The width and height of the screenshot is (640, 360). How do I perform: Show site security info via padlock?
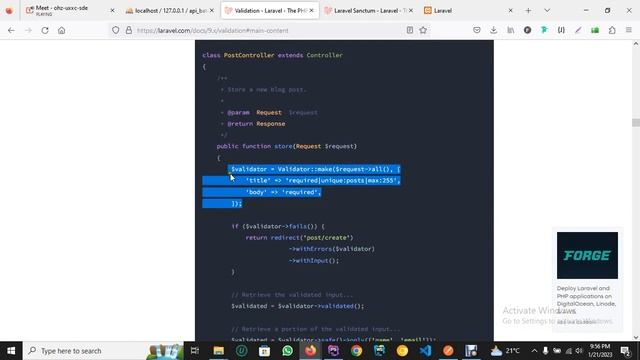[x=129, y=30]
